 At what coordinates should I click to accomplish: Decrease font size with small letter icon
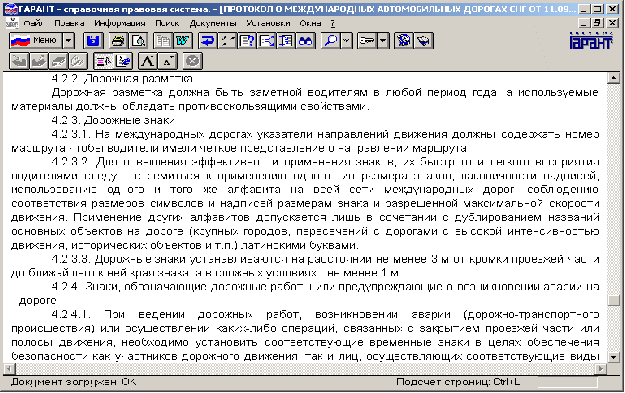168,61
